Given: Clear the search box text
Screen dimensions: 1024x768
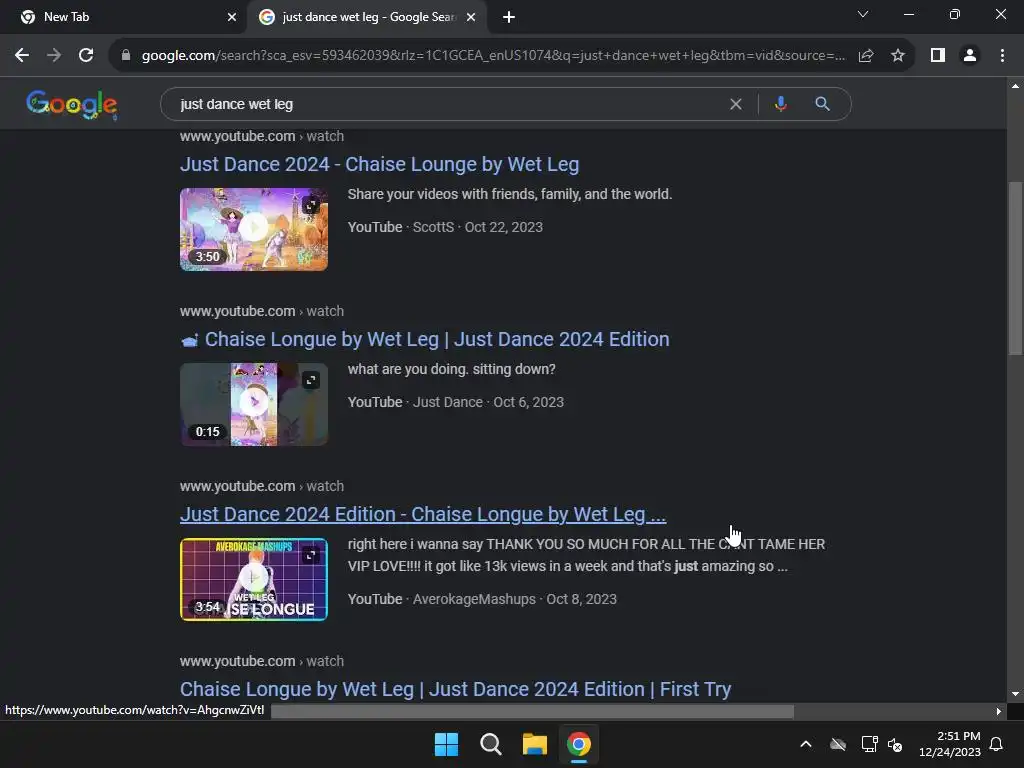Looking at the screenshot, I should pos(735,104).
